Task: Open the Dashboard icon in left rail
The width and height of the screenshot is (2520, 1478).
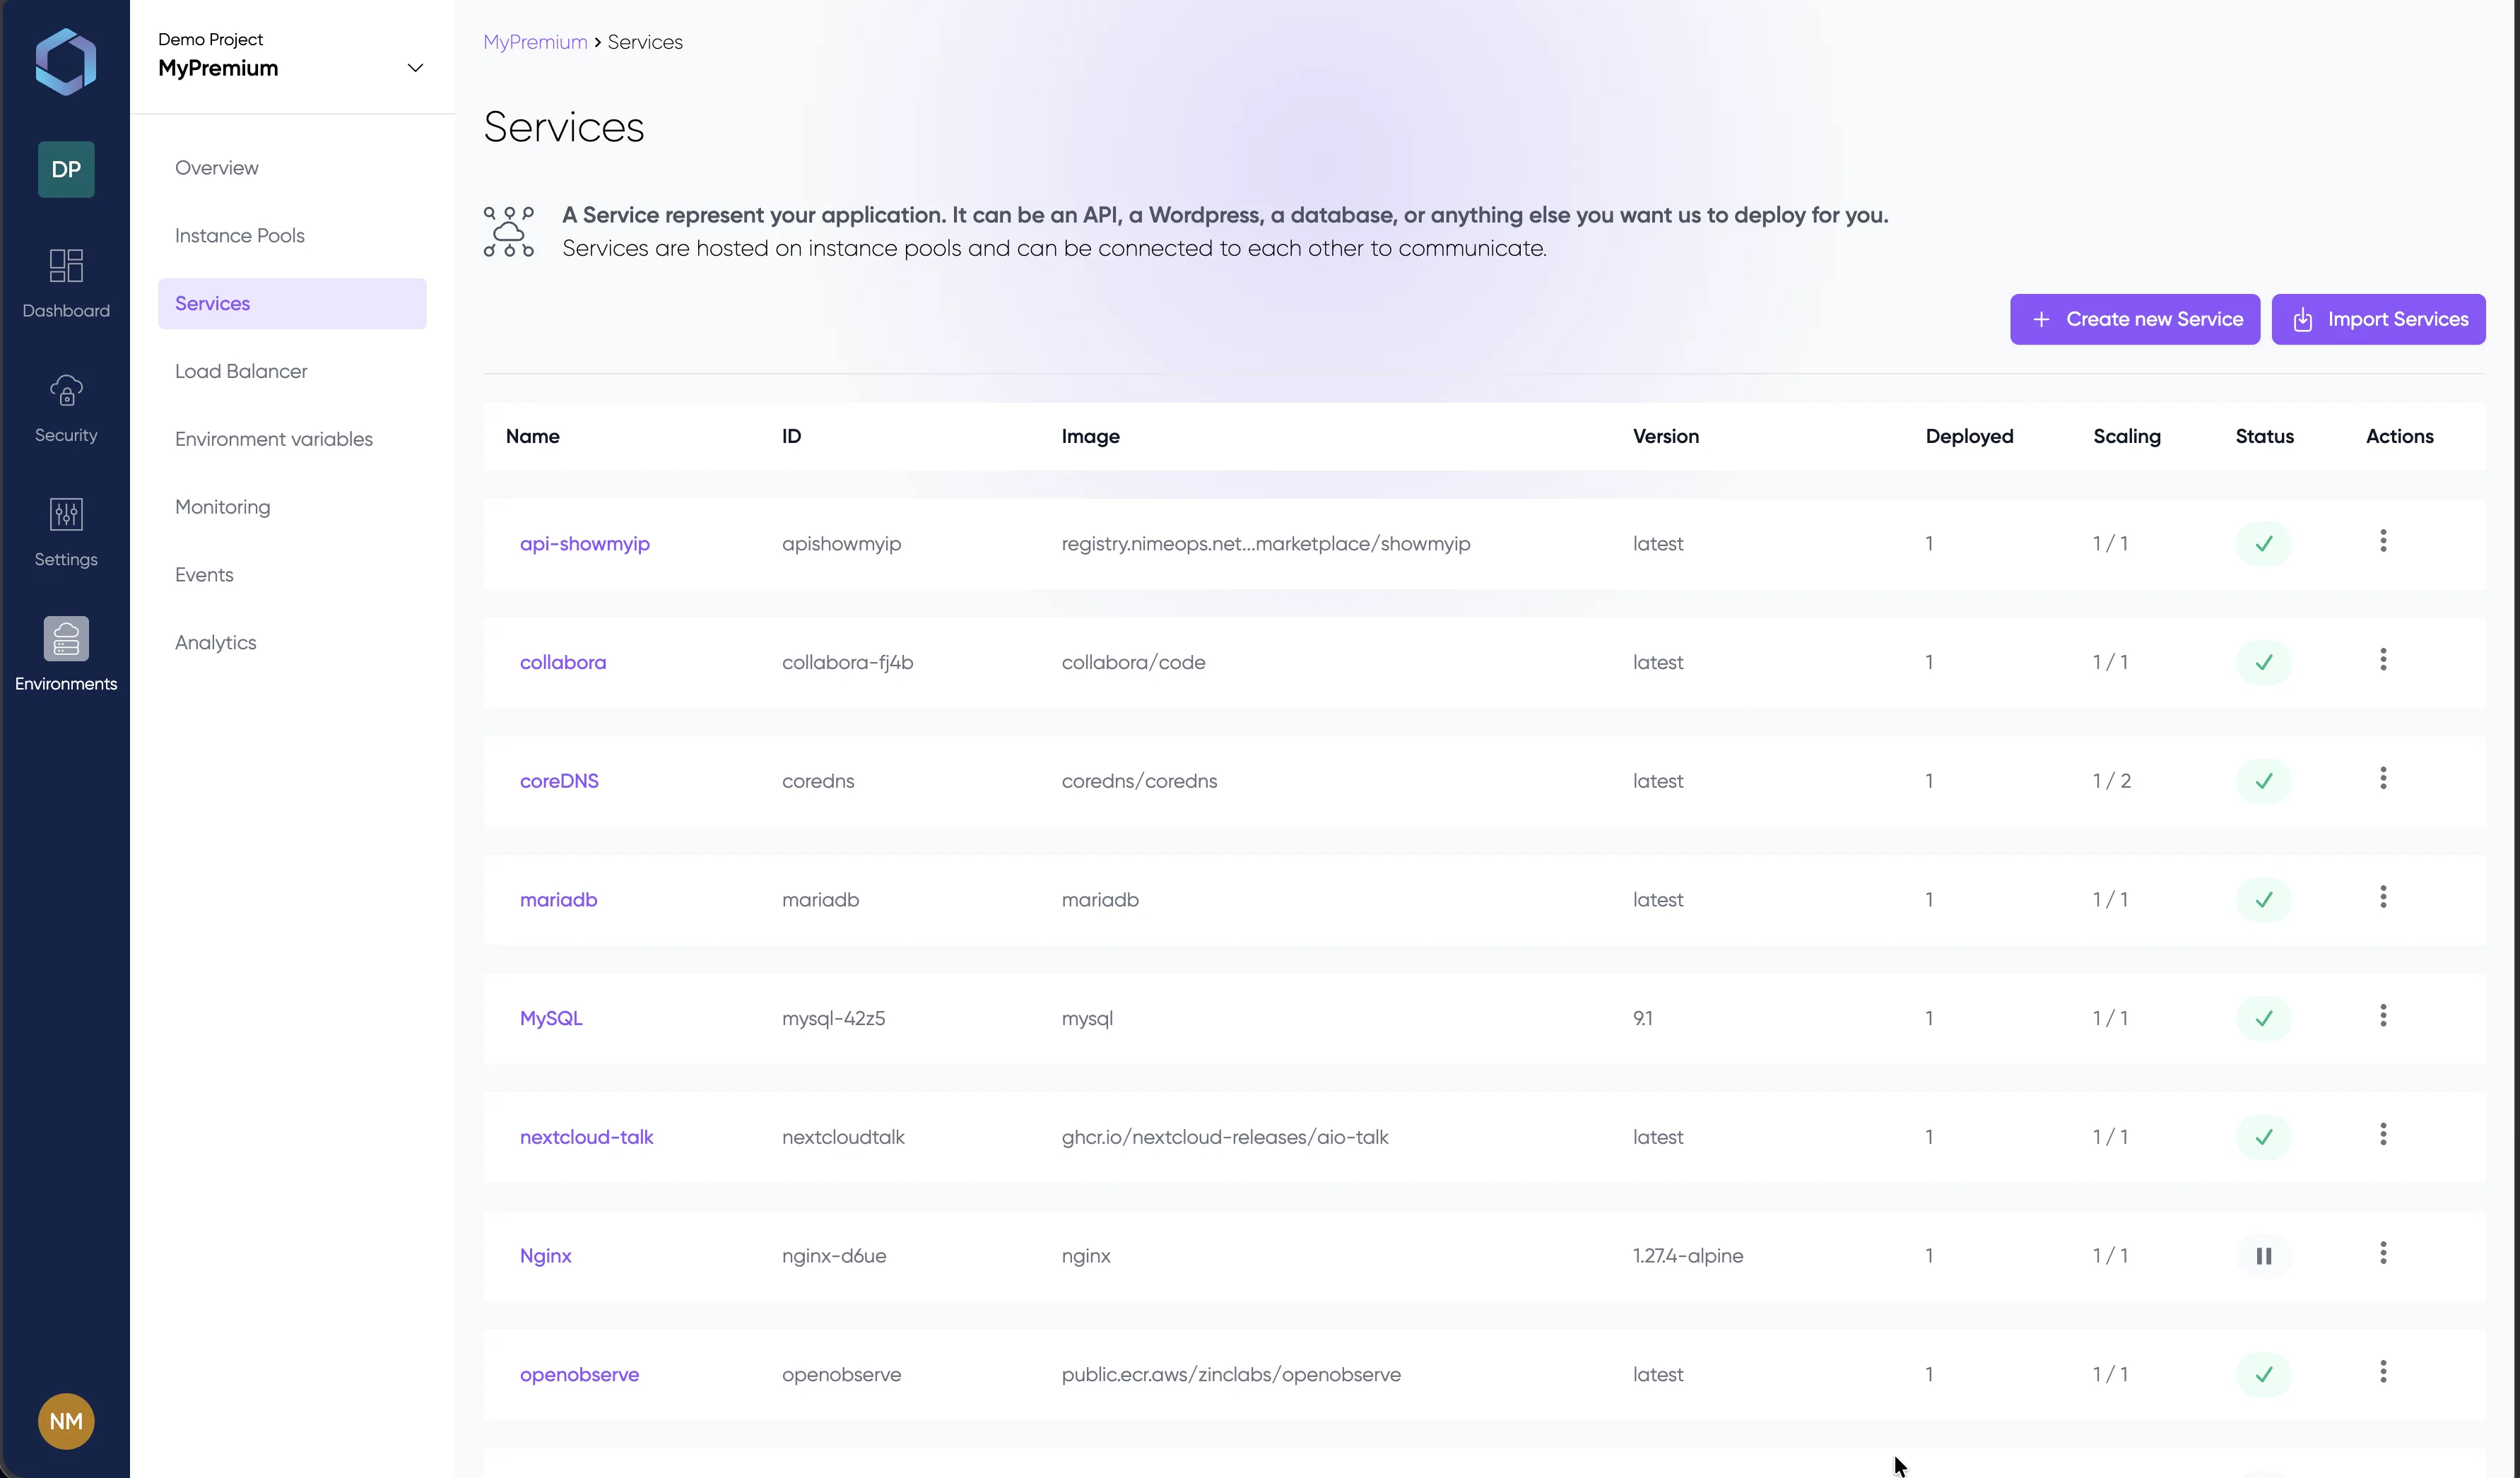Action: coord(66,266)
